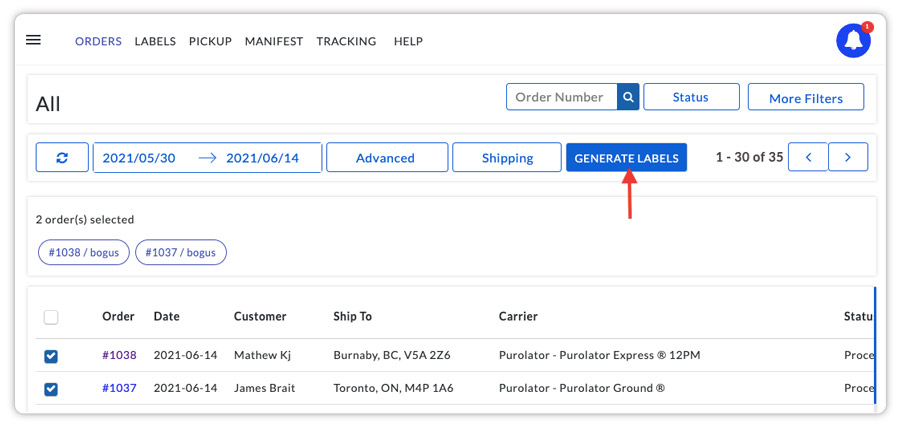Focus the Order Number search field

(561, 97)
